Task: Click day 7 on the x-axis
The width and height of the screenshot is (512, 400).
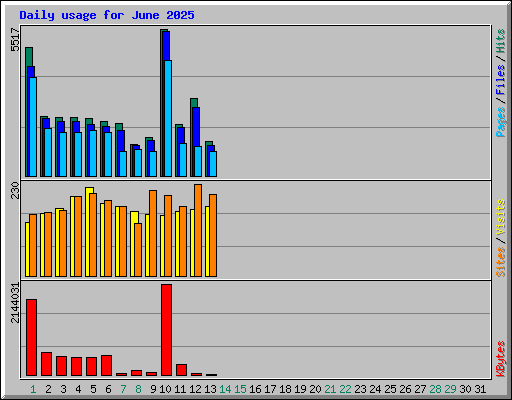Action: point(123,389)
